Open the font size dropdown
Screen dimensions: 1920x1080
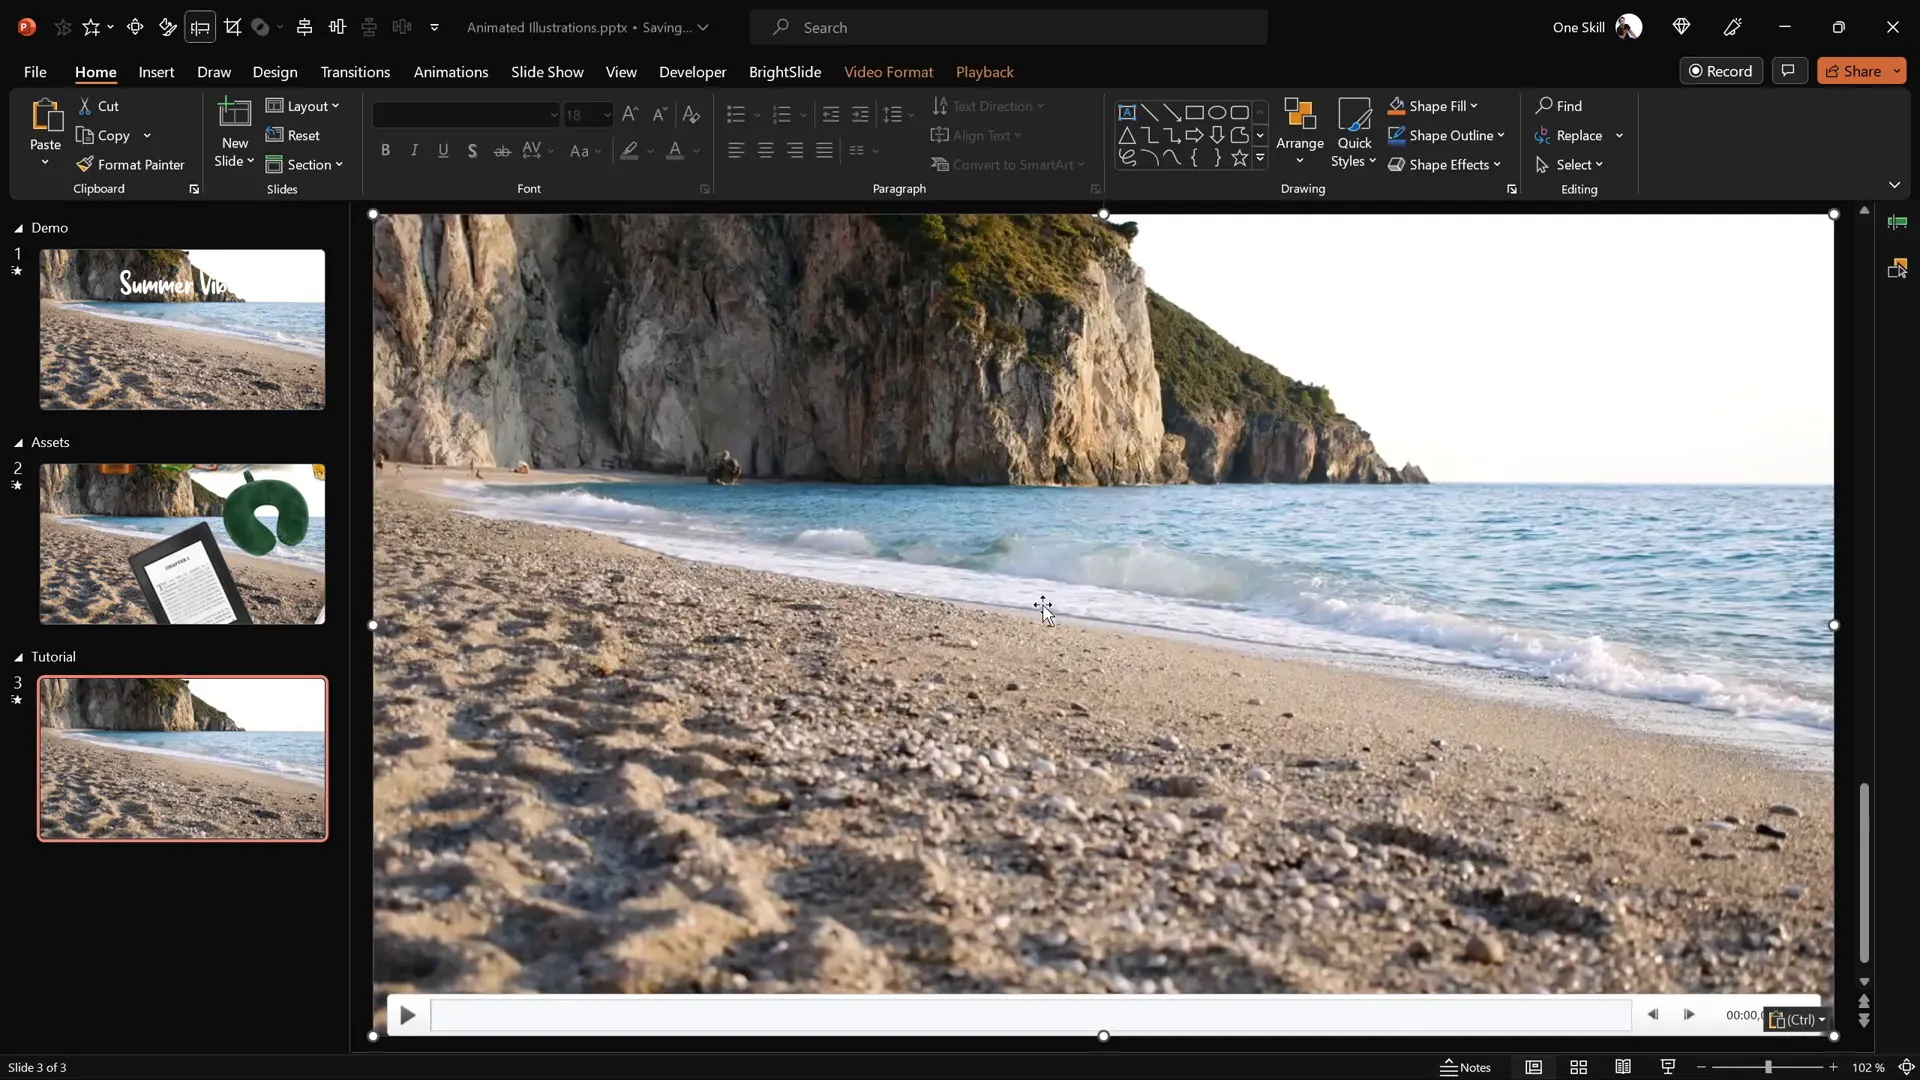click(607, 115)
